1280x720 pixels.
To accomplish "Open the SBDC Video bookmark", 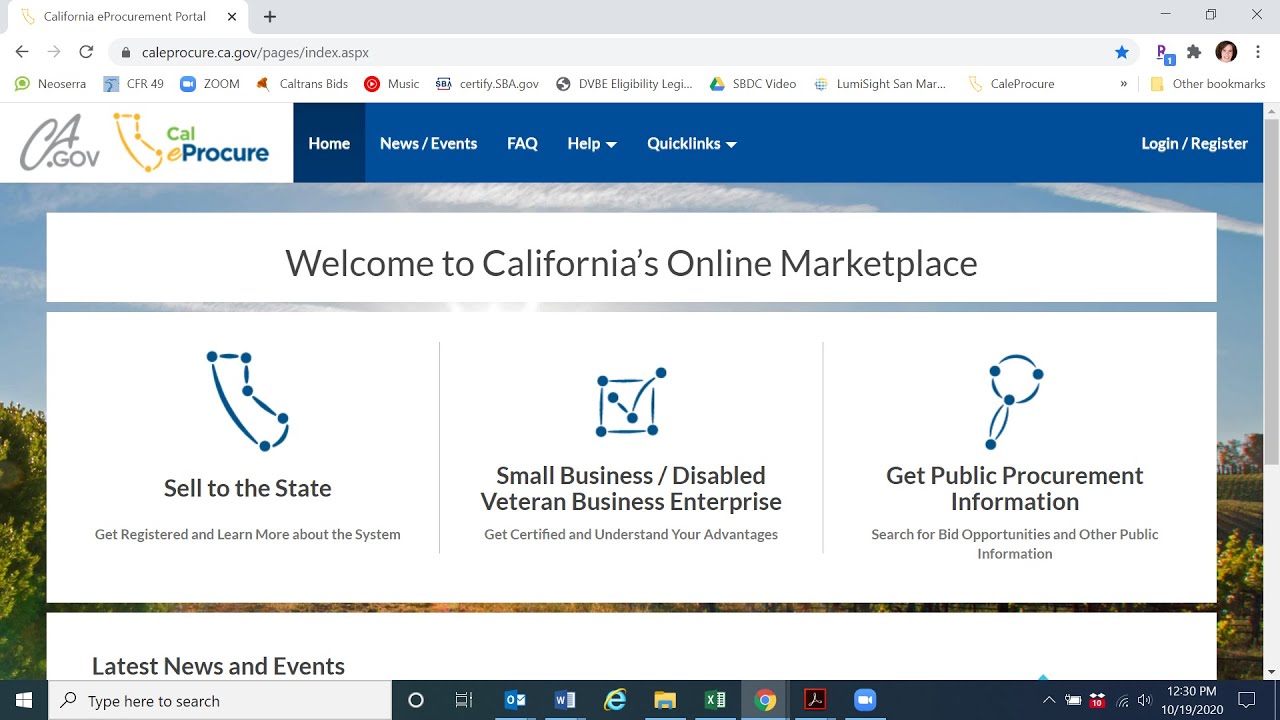I will pos(753,84).
